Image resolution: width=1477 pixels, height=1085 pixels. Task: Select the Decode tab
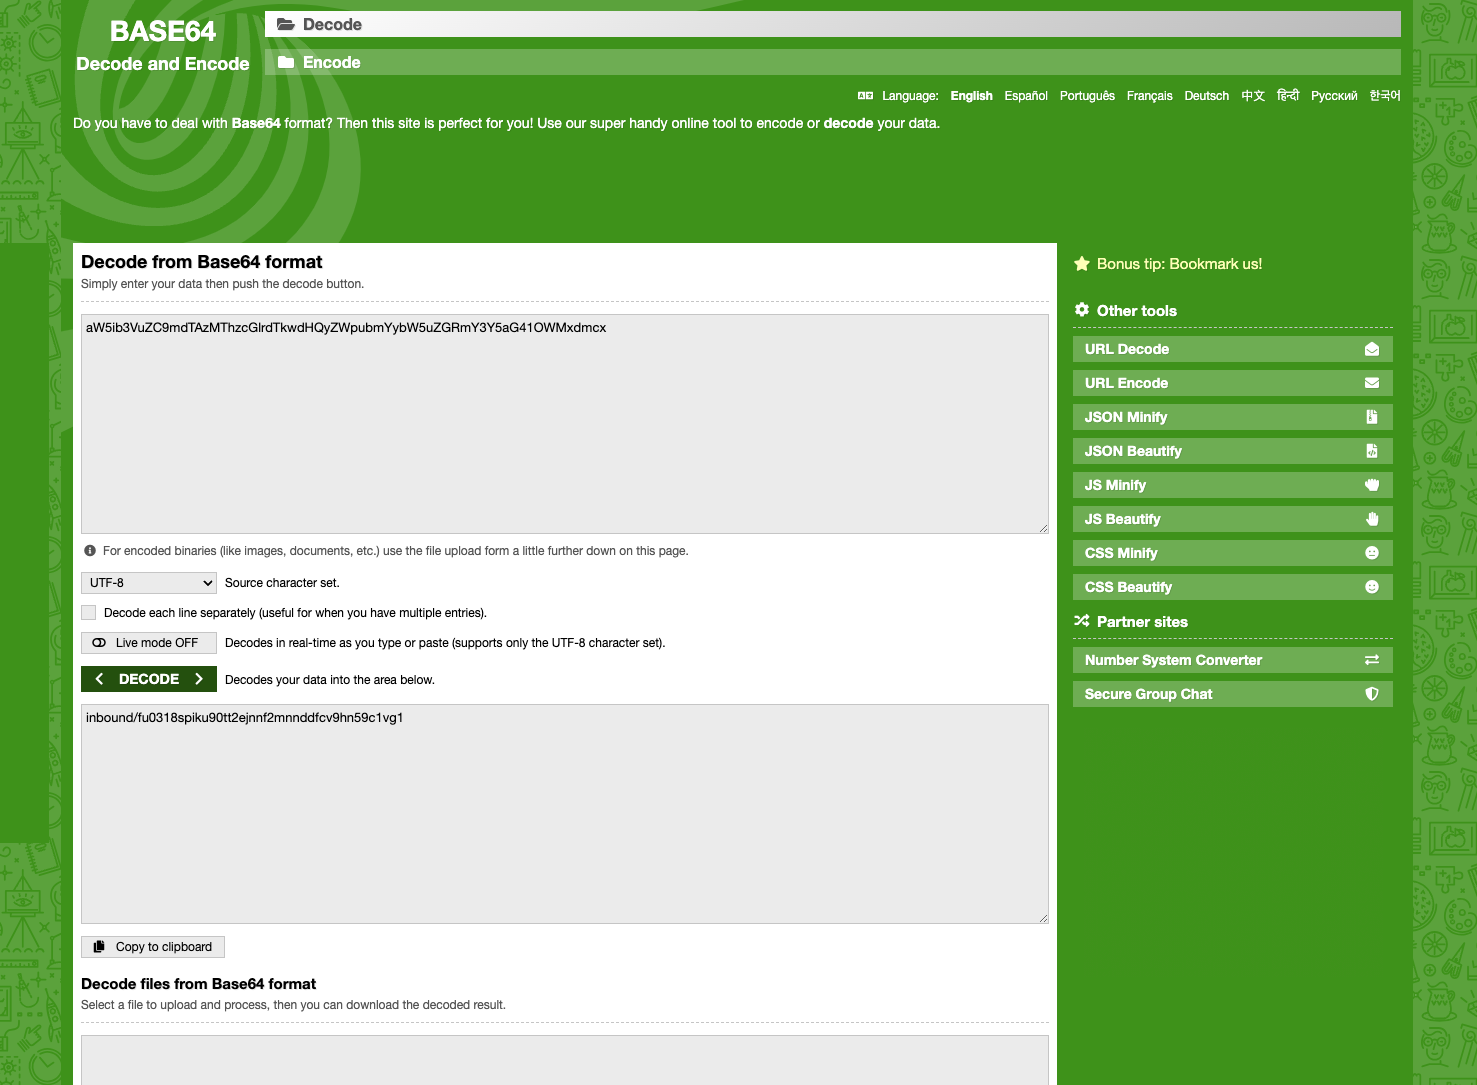tap(332, 24)
